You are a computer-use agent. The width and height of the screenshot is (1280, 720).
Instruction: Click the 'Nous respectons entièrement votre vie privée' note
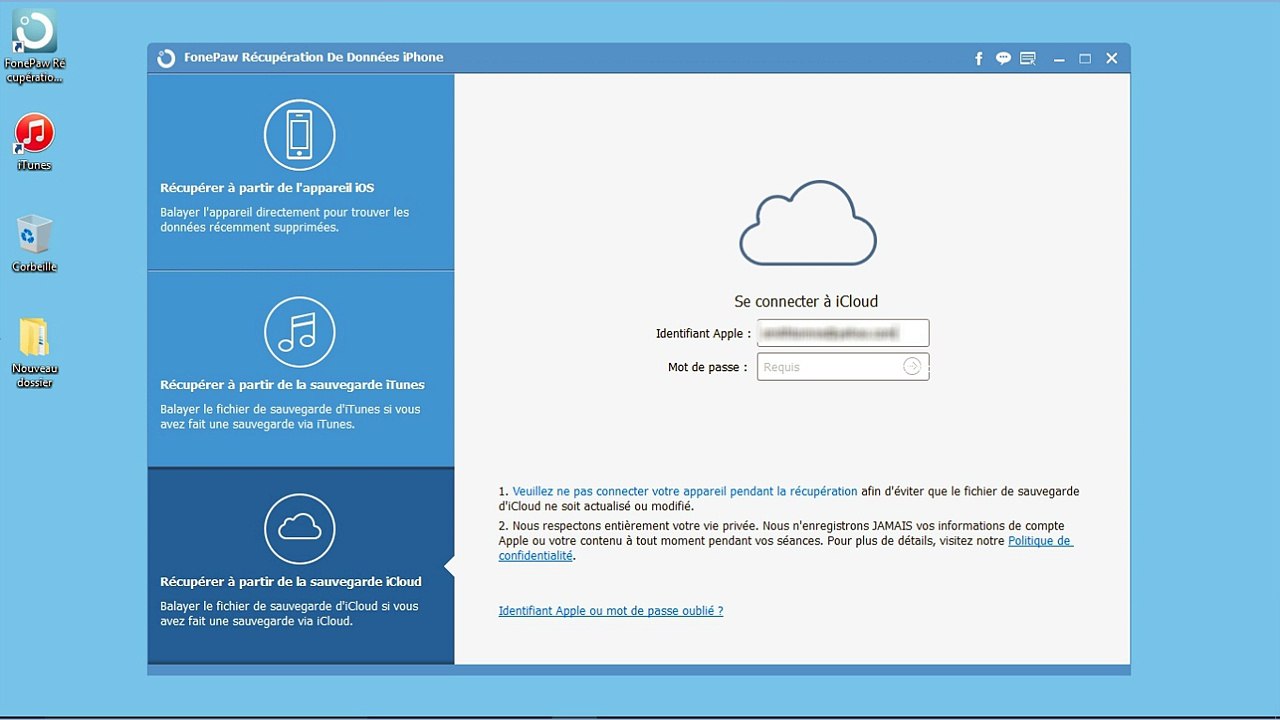click(785, 541)
